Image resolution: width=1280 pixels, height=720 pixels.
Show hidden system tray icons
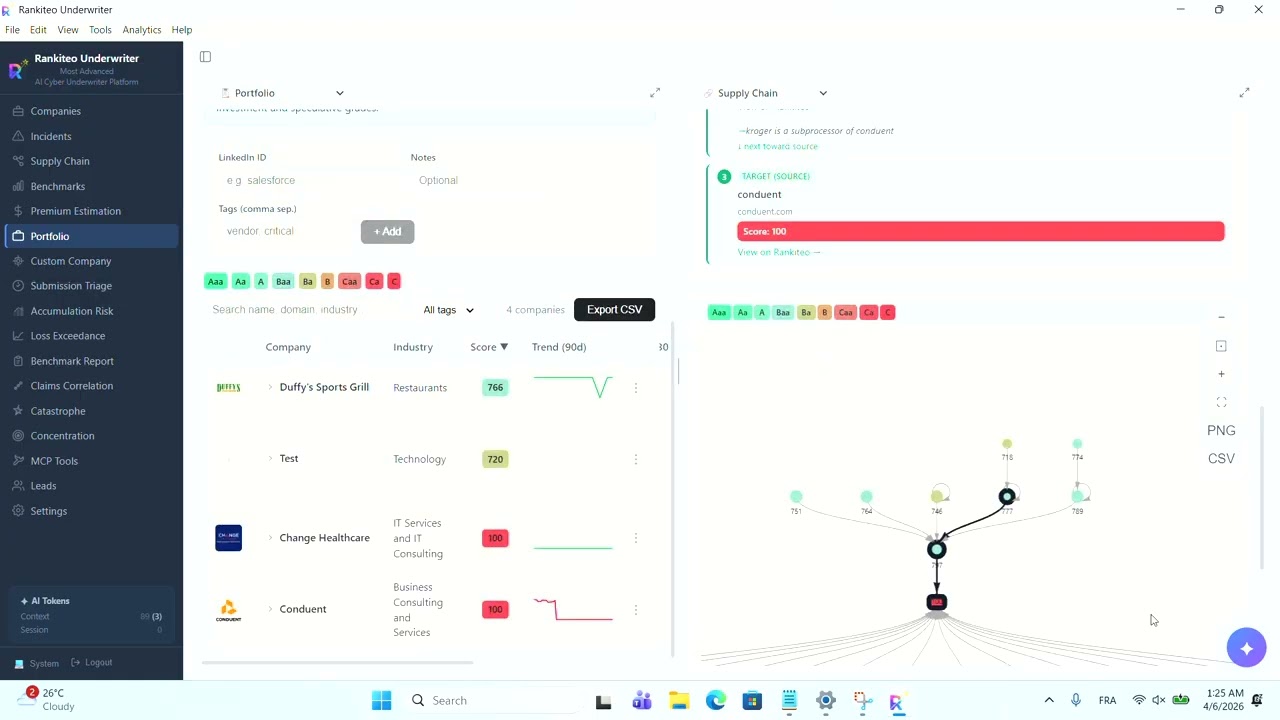1048,701
